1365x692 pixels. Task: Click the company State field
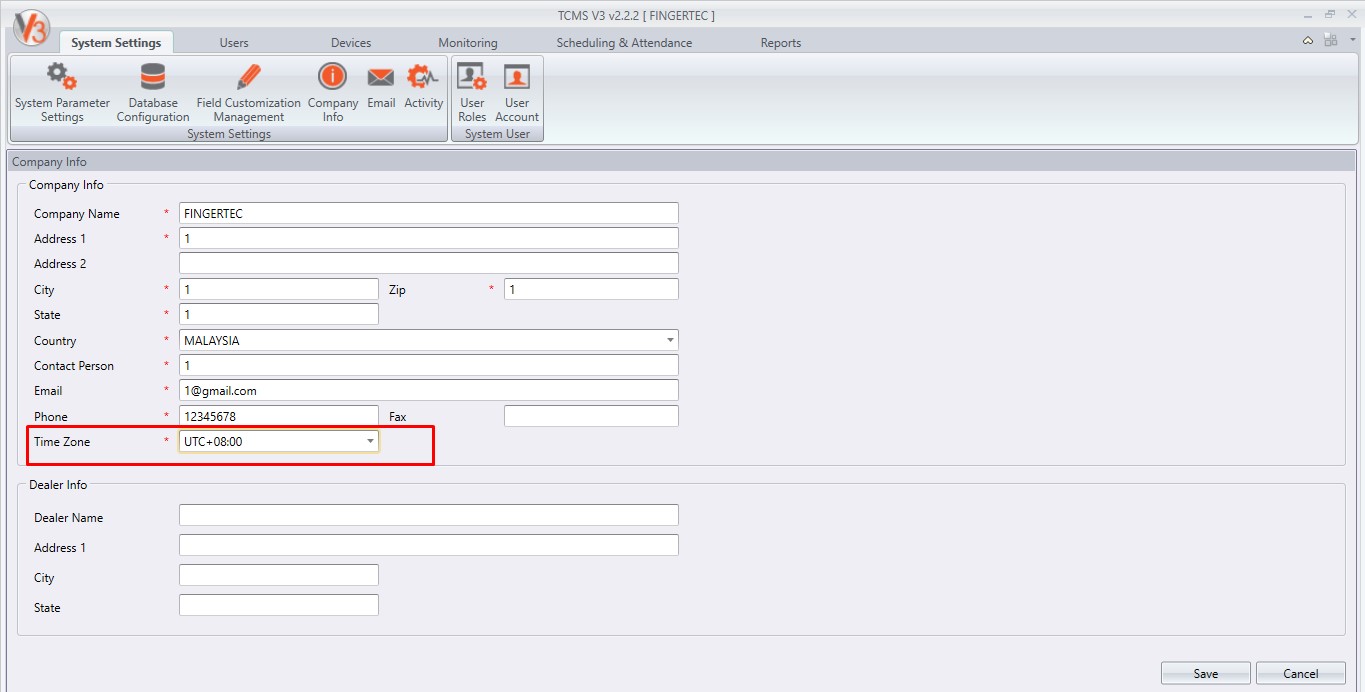pyautogui.click(x=279, y=314)
